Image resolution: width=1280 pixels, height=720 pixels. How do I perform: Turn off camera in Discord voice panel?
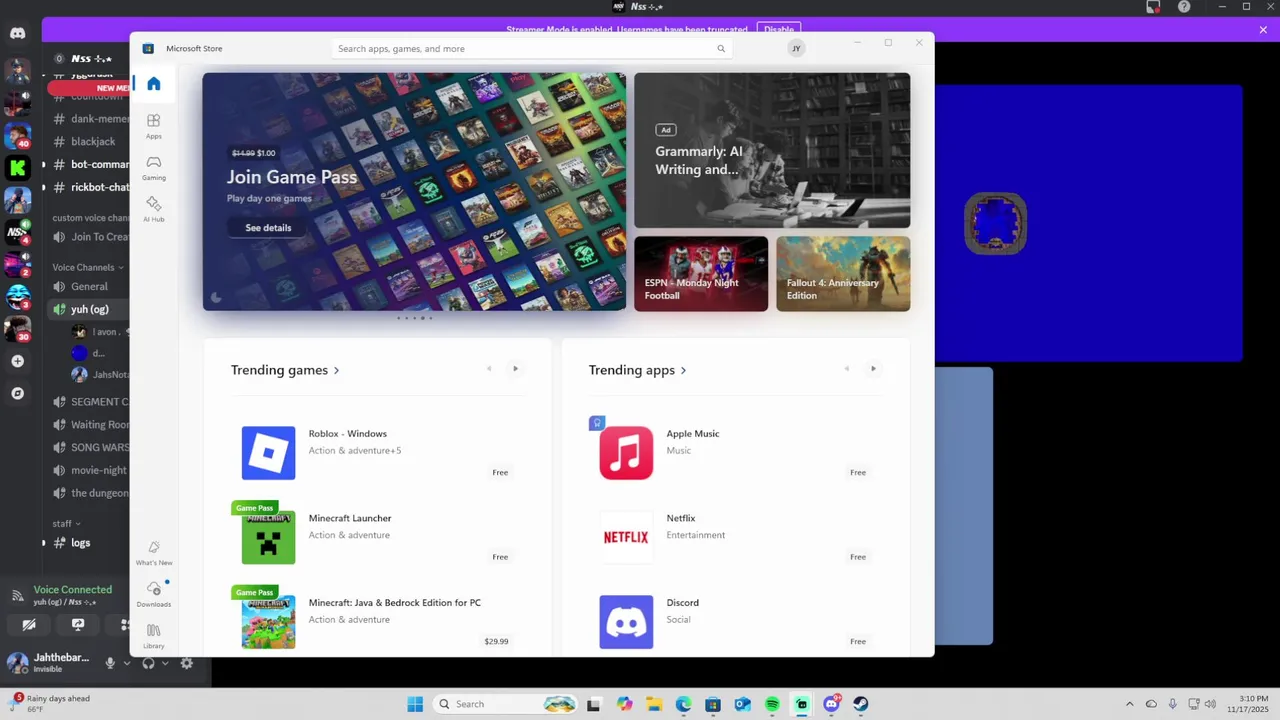29,625
